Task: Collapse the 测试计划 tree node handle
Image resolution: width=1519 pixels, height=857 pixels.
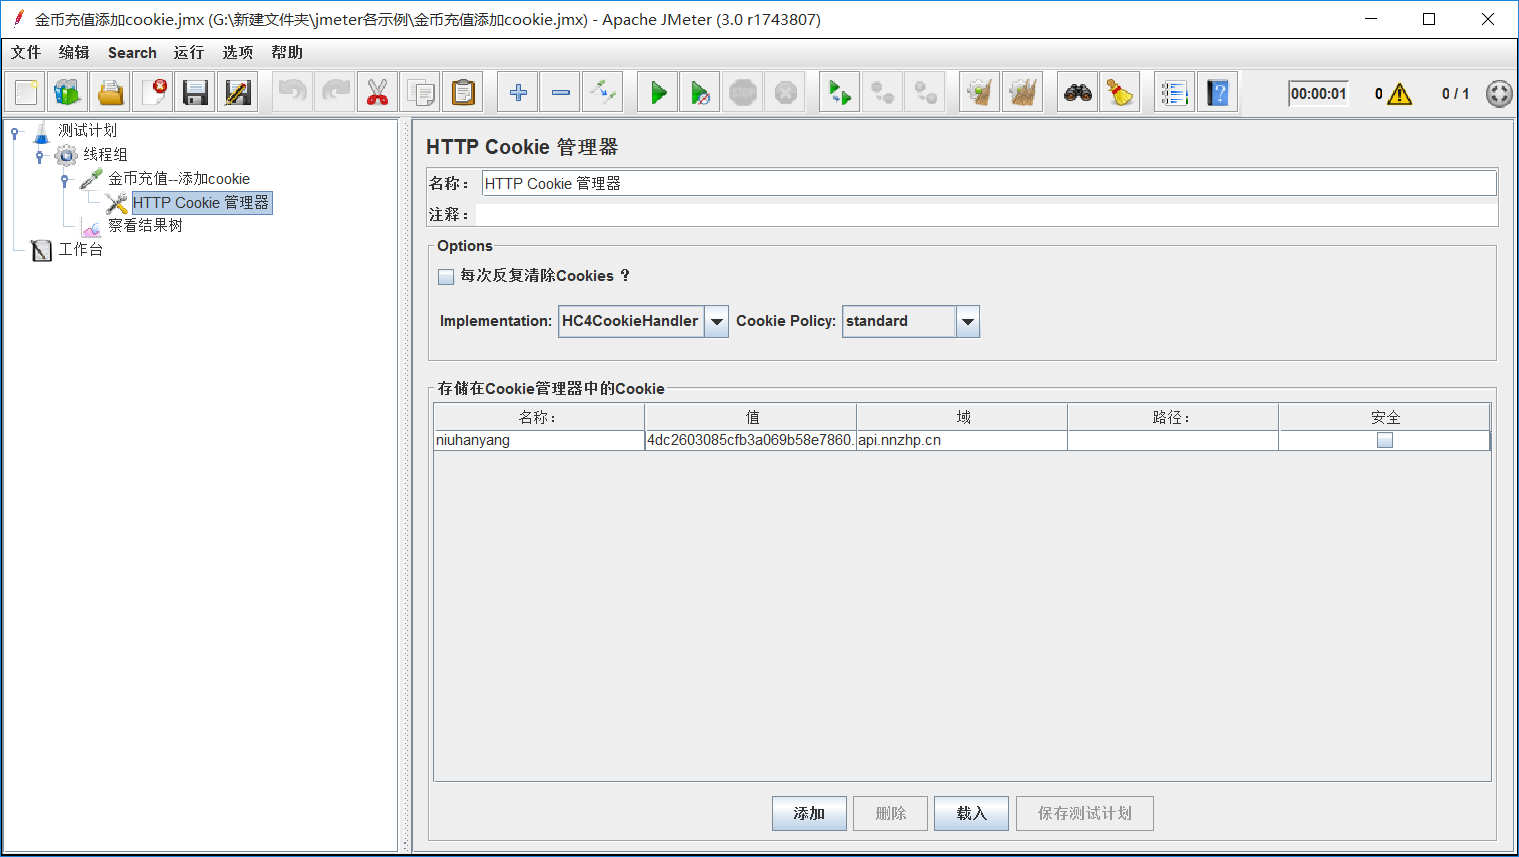Action: coord(15,131)
